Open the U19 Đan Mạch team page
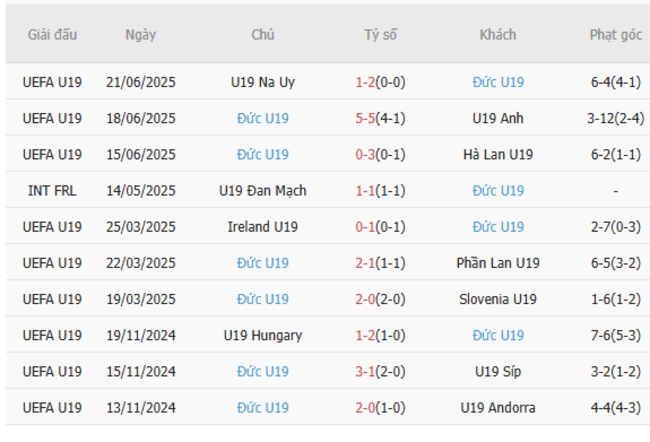This screenshot has width=650, height=442. [263, 190]
